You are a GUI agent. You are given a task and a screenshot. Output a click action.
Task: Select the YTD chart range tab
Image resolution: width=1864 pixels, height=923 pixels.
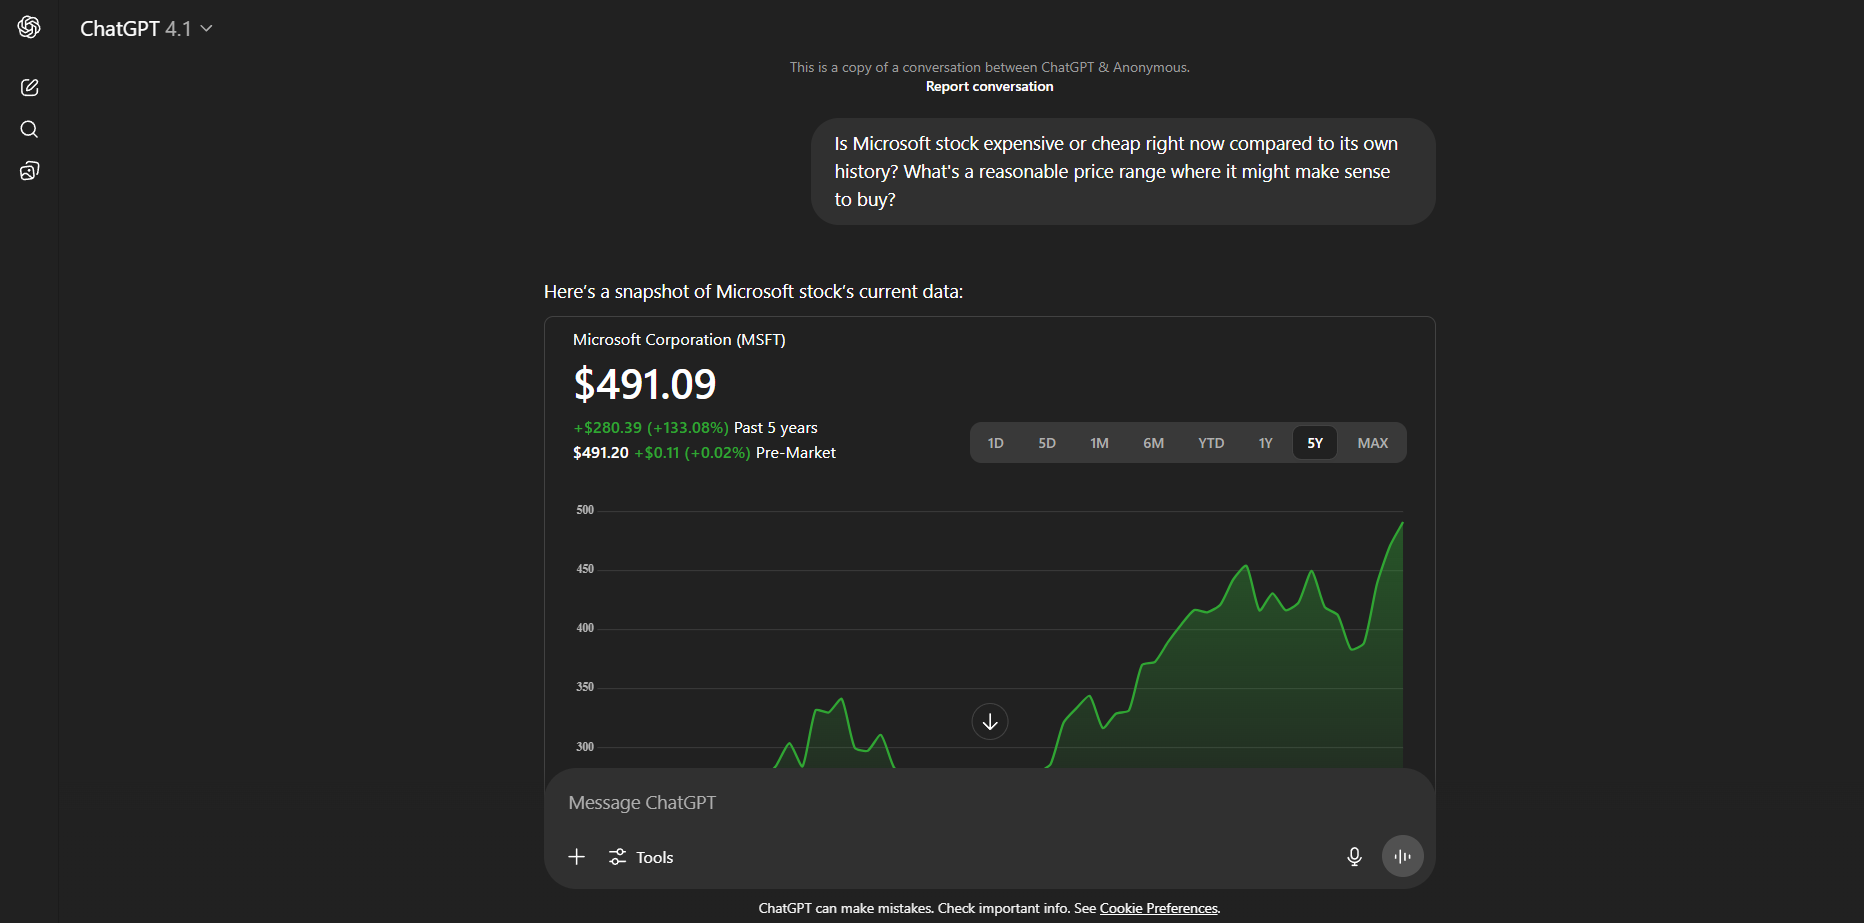pos(1211,443)
